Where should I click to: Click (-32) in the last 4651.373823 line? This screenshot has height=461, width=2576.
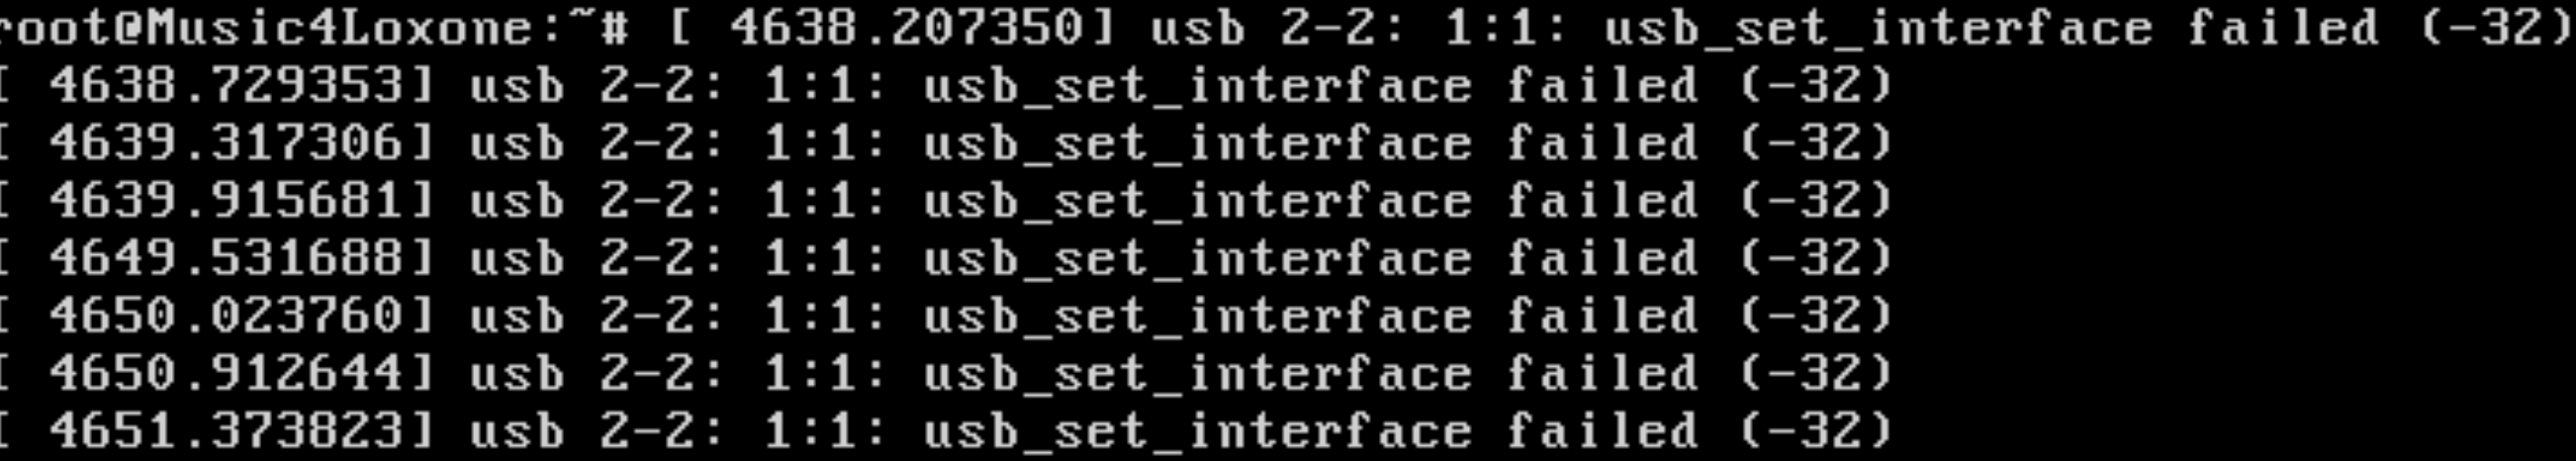click(x=1815, y=431)
